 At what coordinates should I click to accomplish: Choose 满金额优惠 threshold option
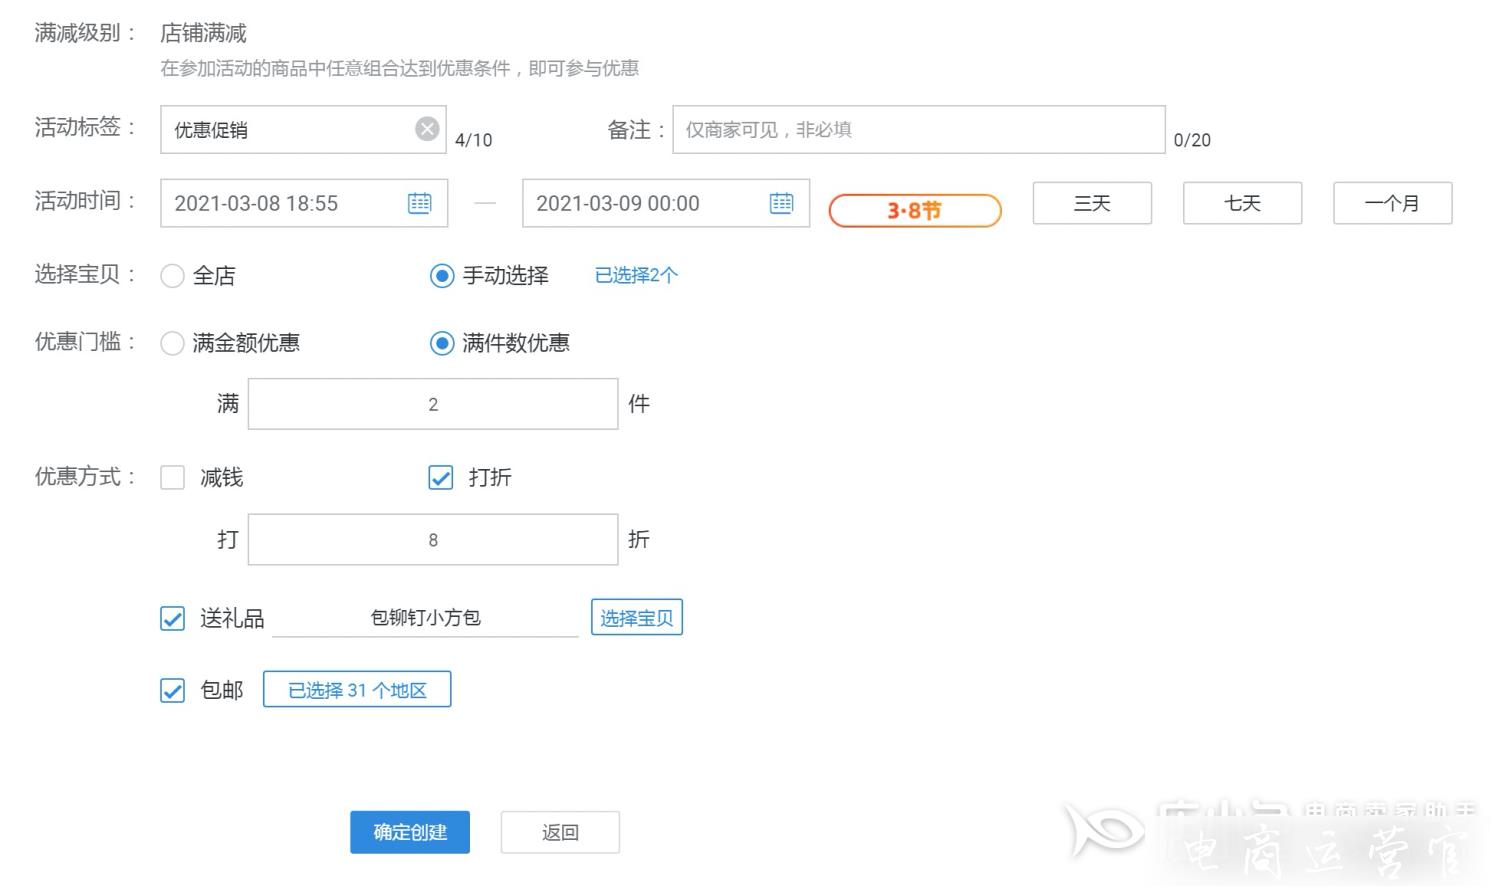coord(172,344)
